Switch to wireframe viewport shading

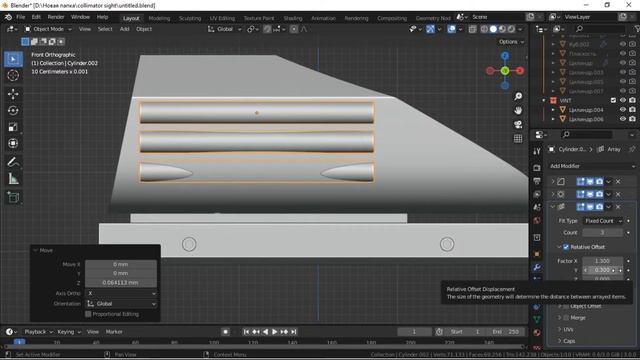(484, 29)
